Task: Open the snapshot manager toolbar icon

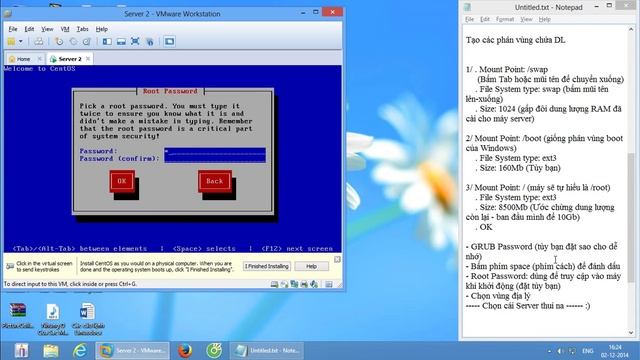Action: (87, 41)
